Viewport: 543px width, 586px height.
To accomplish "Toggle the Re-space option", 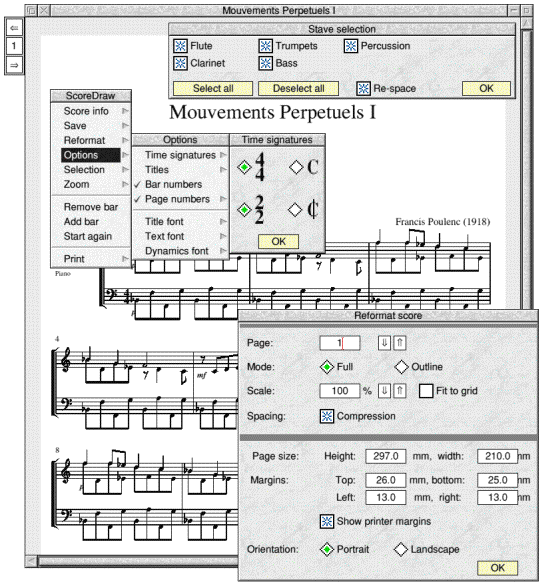I will click(x=363, y=89).
